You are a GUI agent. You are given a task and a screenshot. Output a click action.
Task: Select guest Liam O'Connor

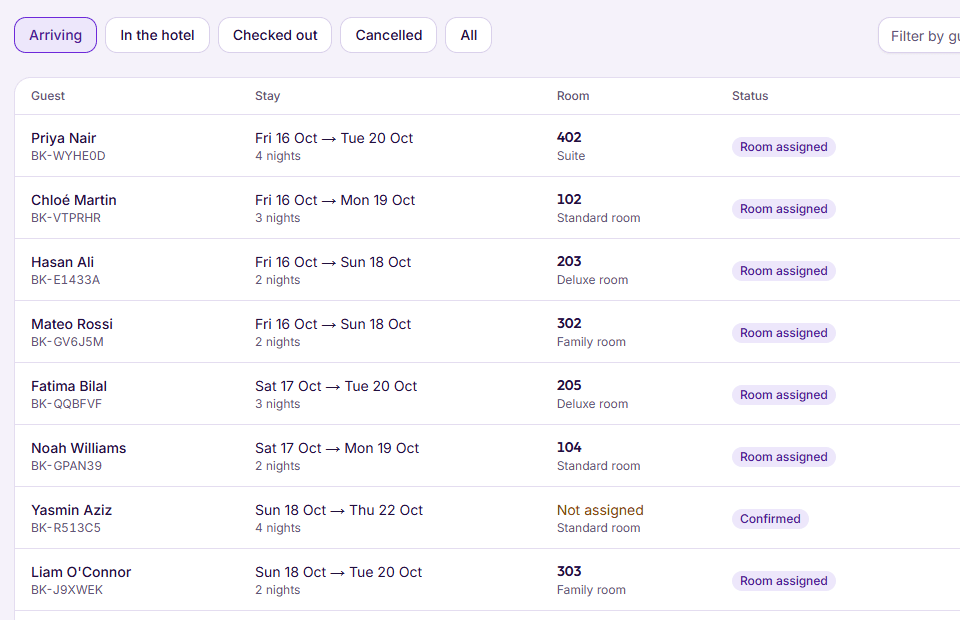pos(81,572)
